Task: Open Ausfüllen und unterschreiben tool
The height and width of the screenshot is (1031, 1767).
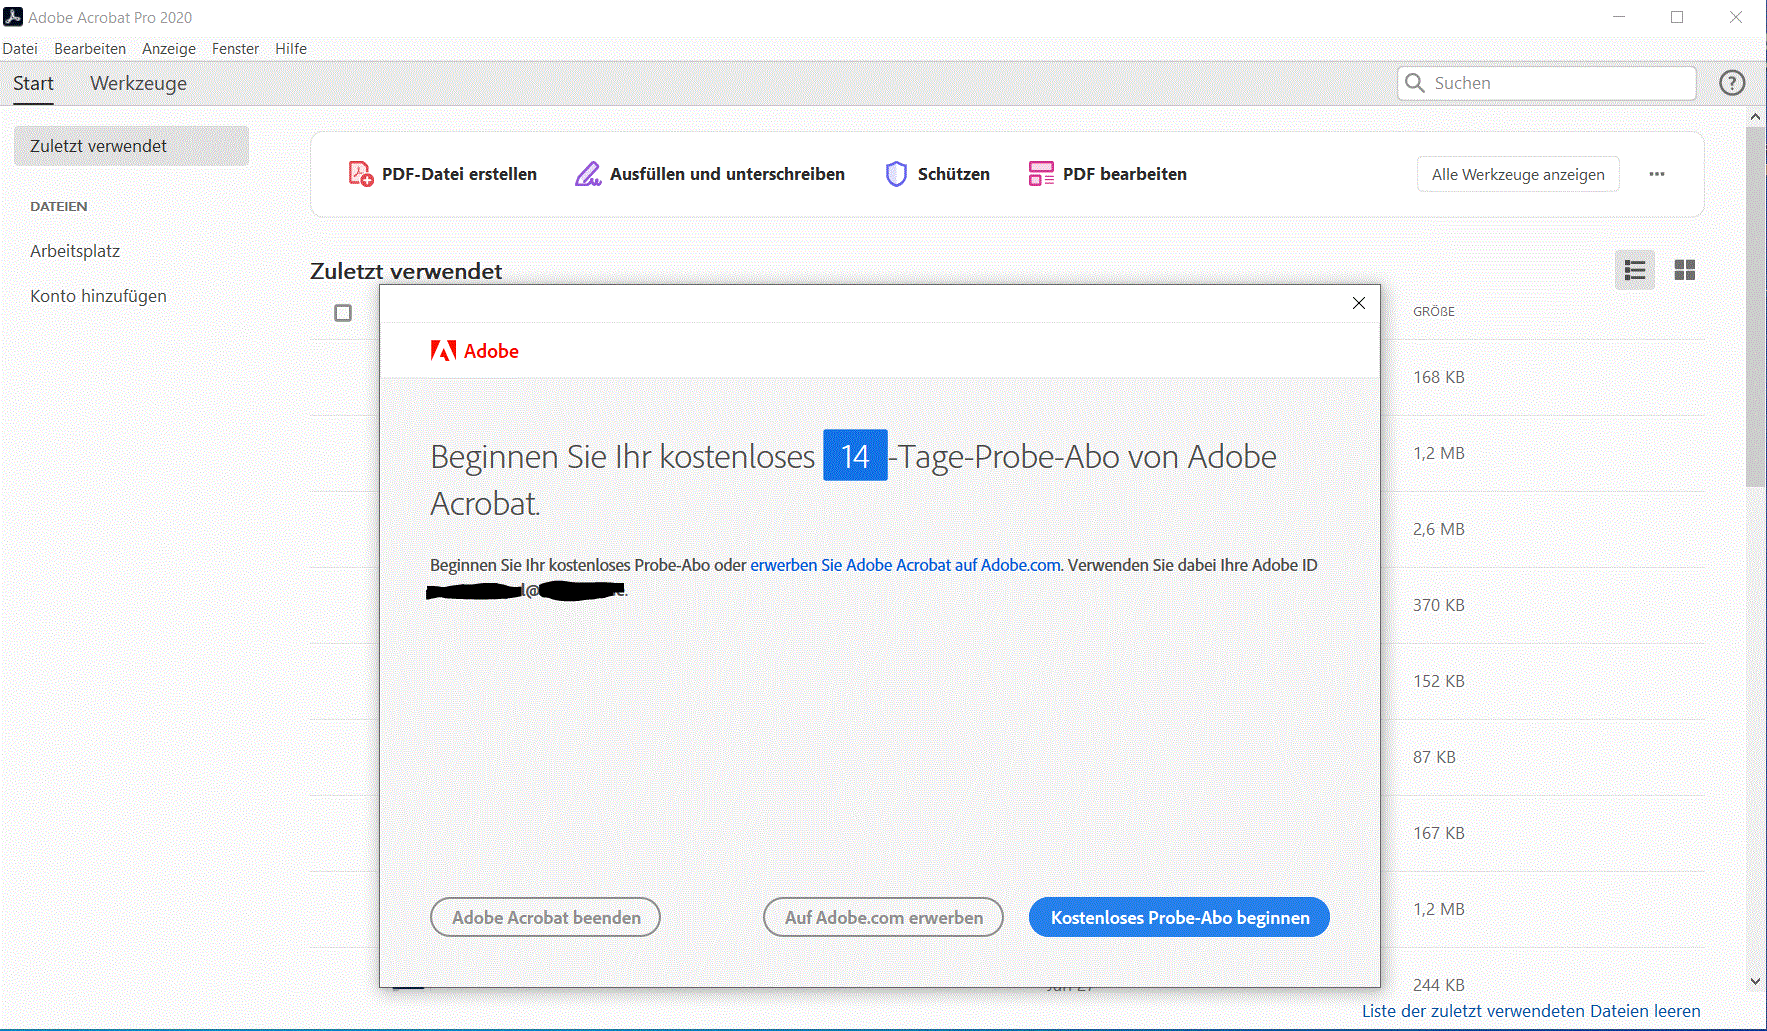Action: tap(710, 174)
